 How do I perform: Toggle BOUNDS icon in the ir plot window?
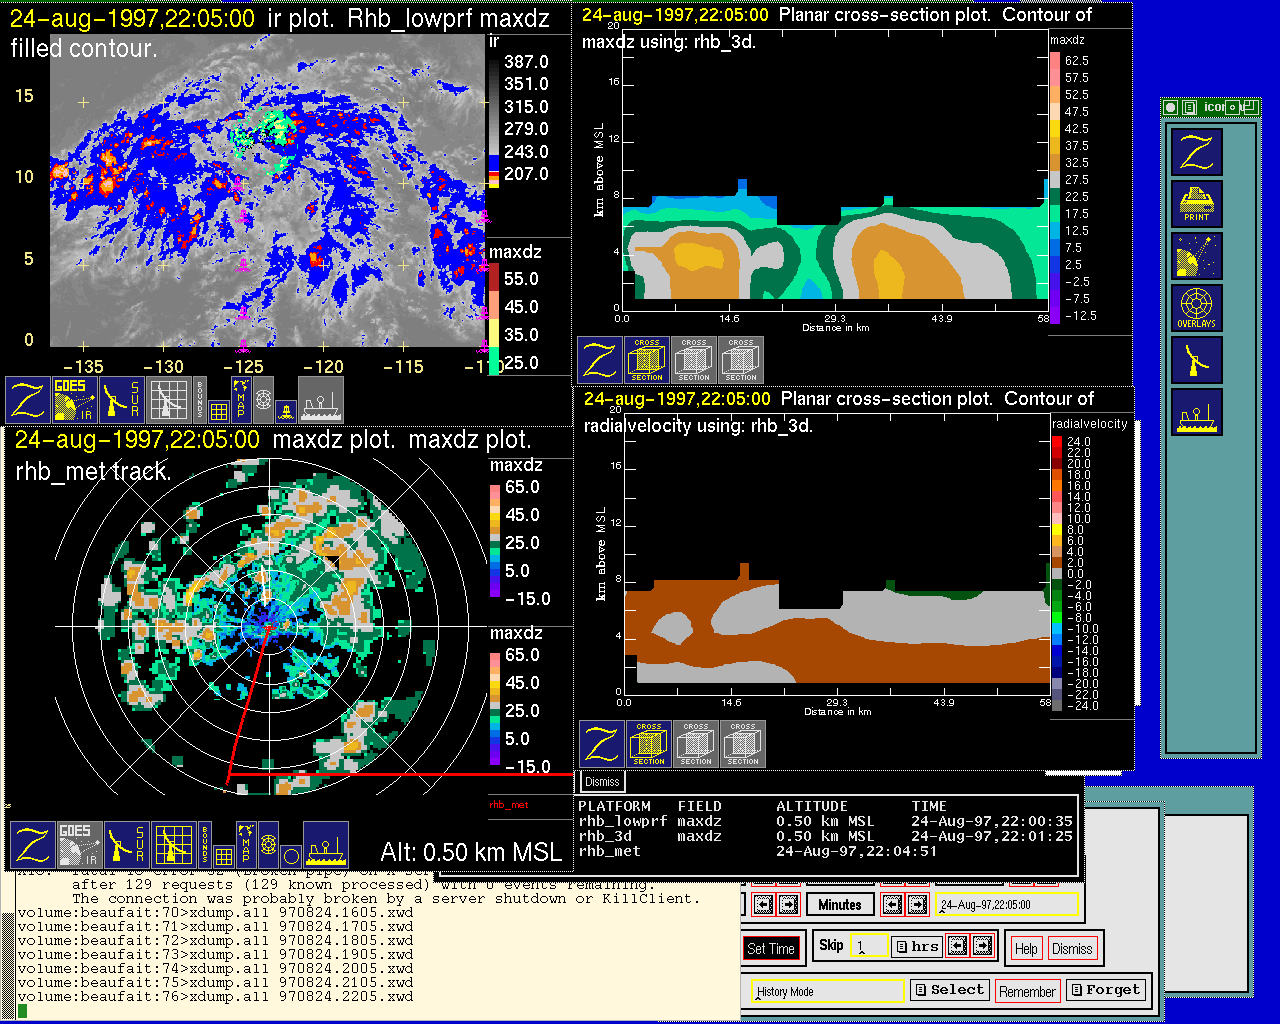point(201,399)
